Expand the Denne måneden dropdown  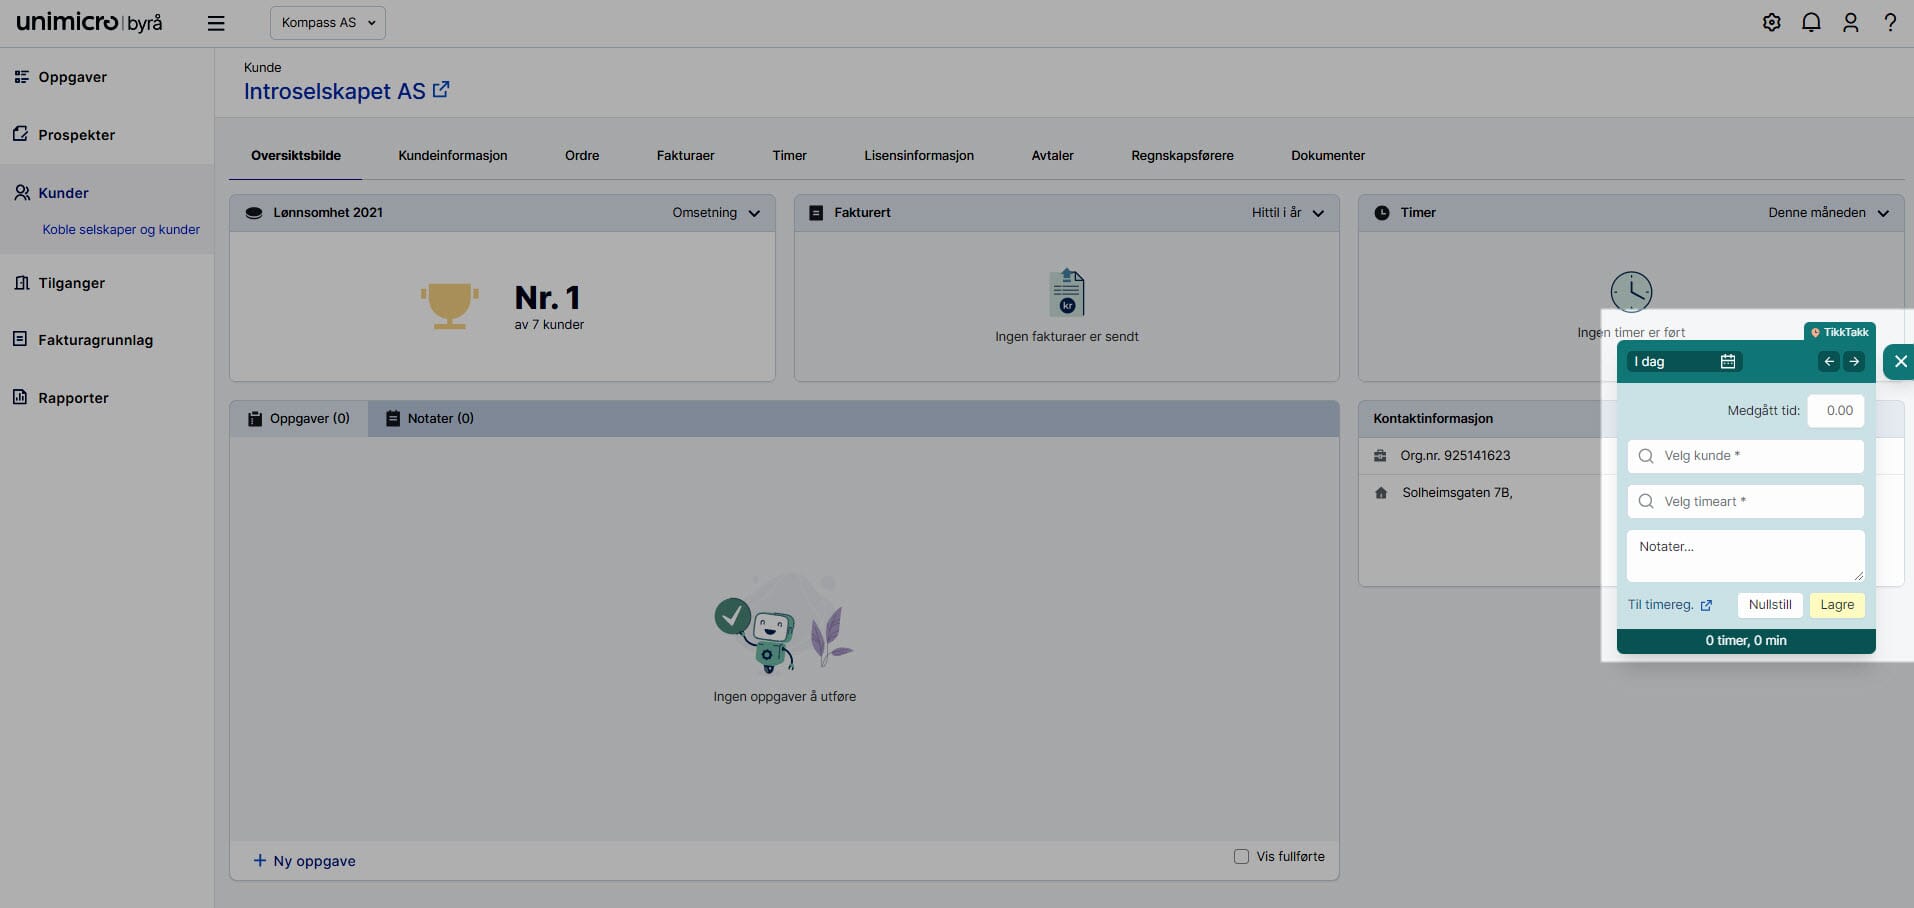point(1827,213)
